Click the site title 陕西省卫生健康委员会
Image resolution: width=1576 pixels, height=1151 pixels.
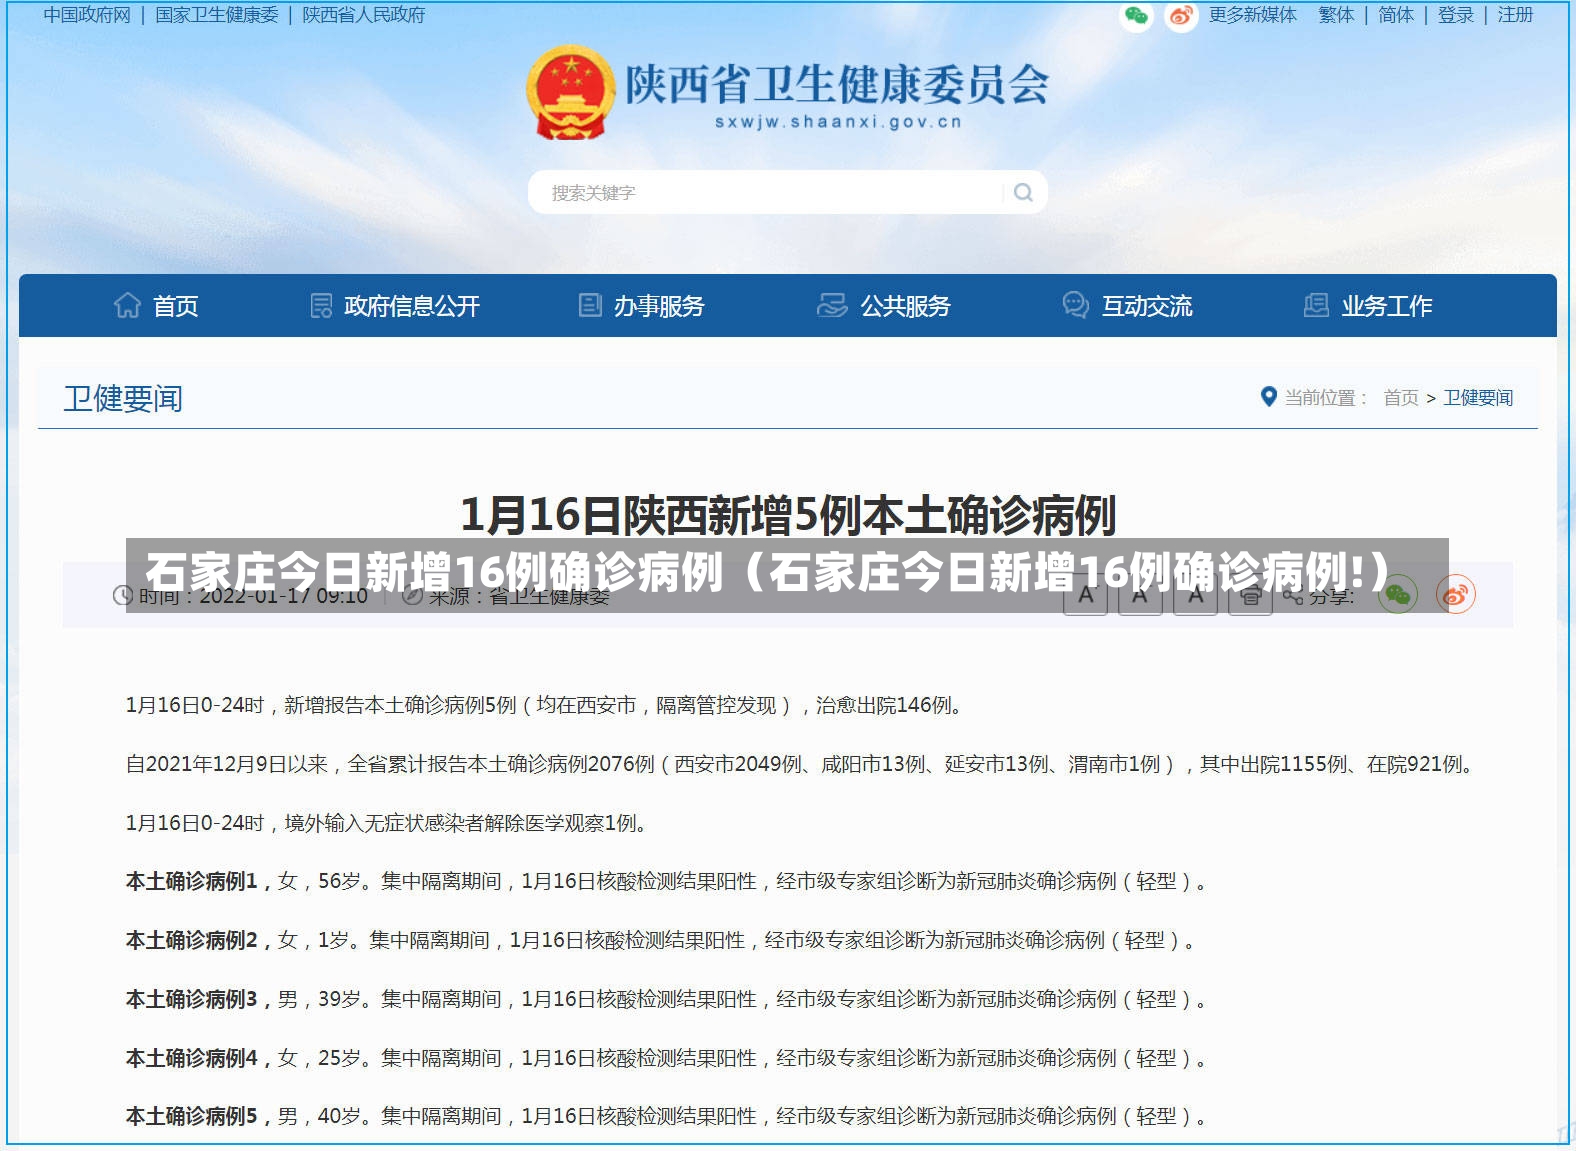click(837, 84)
